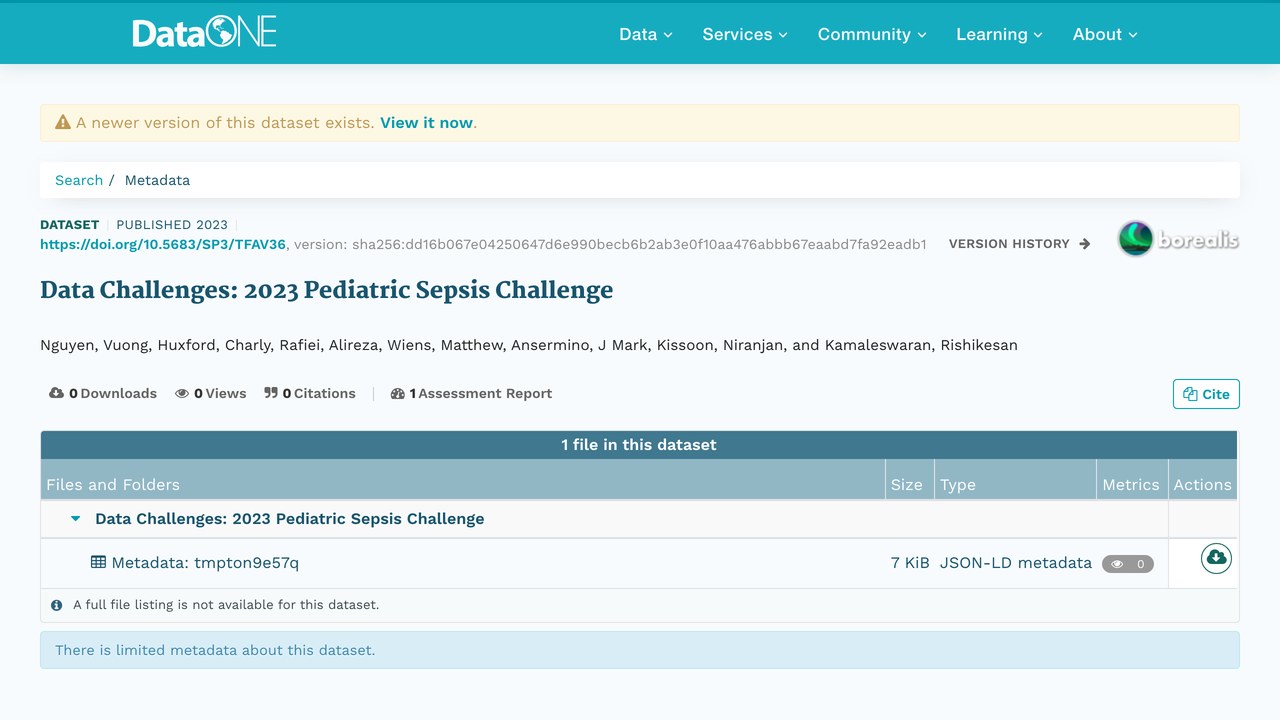
Task: Click the Downloads count cloud icon
Action: [x=56, y=393]
